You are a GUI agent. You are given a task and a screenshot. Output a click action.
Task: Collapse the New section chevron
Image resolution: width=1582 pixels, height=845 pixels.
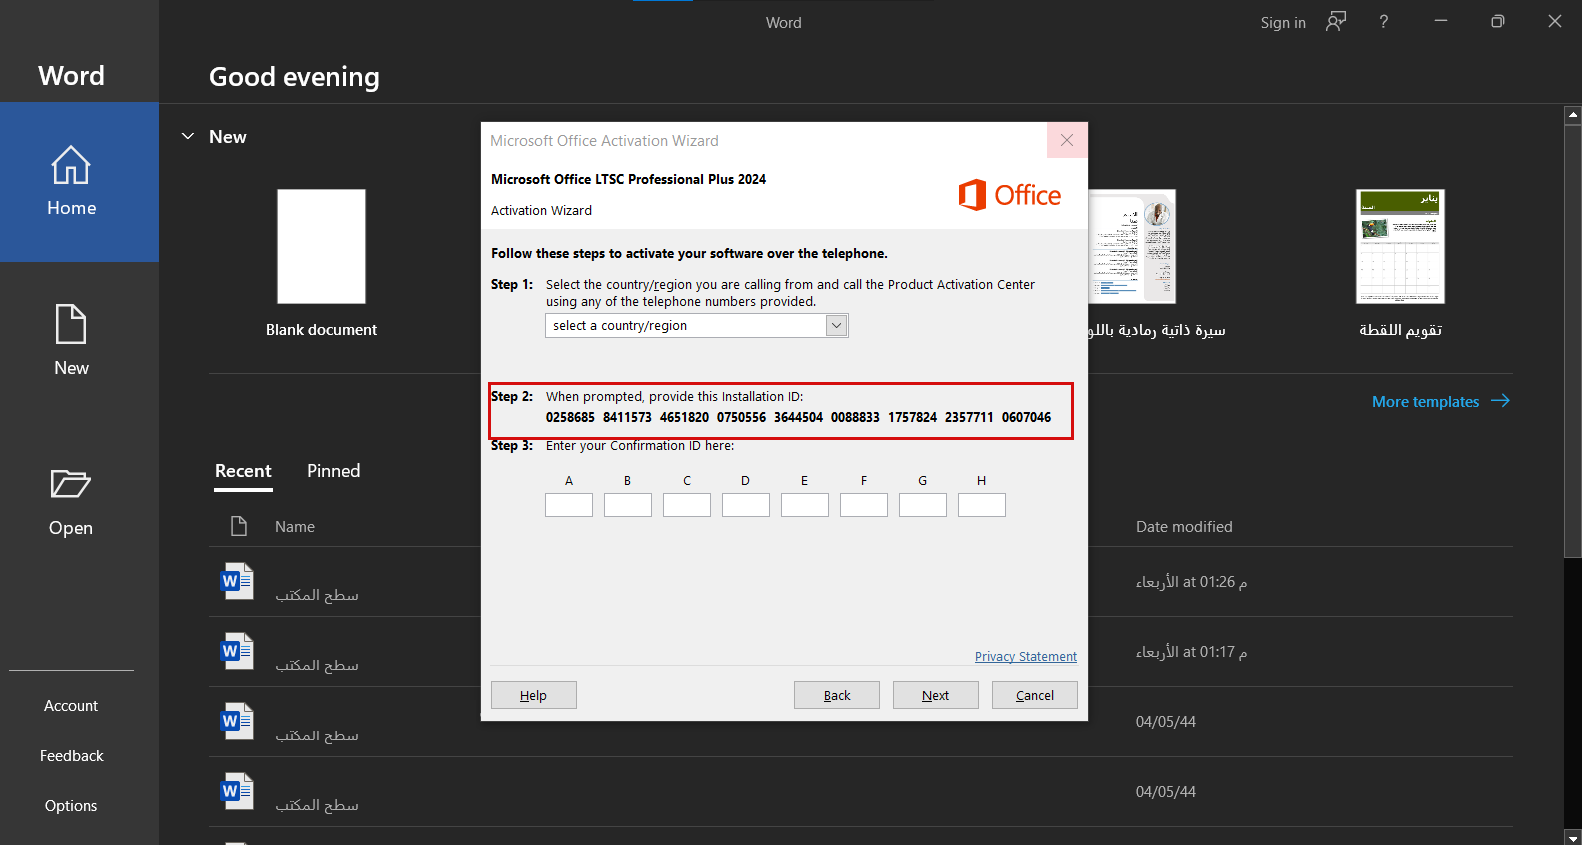click(x=188, y=136)
